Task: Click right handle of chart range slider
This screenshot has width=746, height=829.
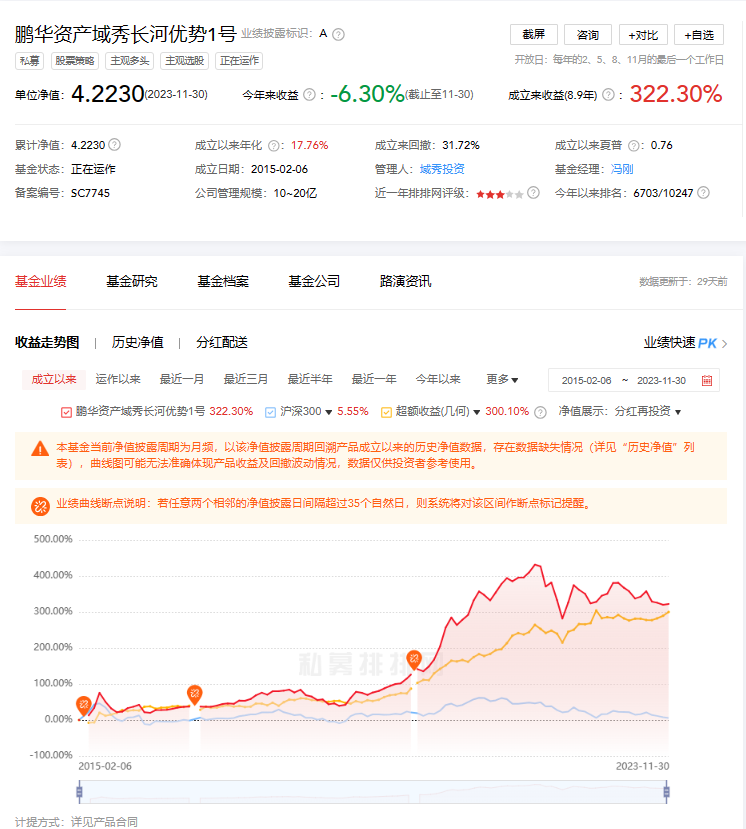Action: (666, 792)
